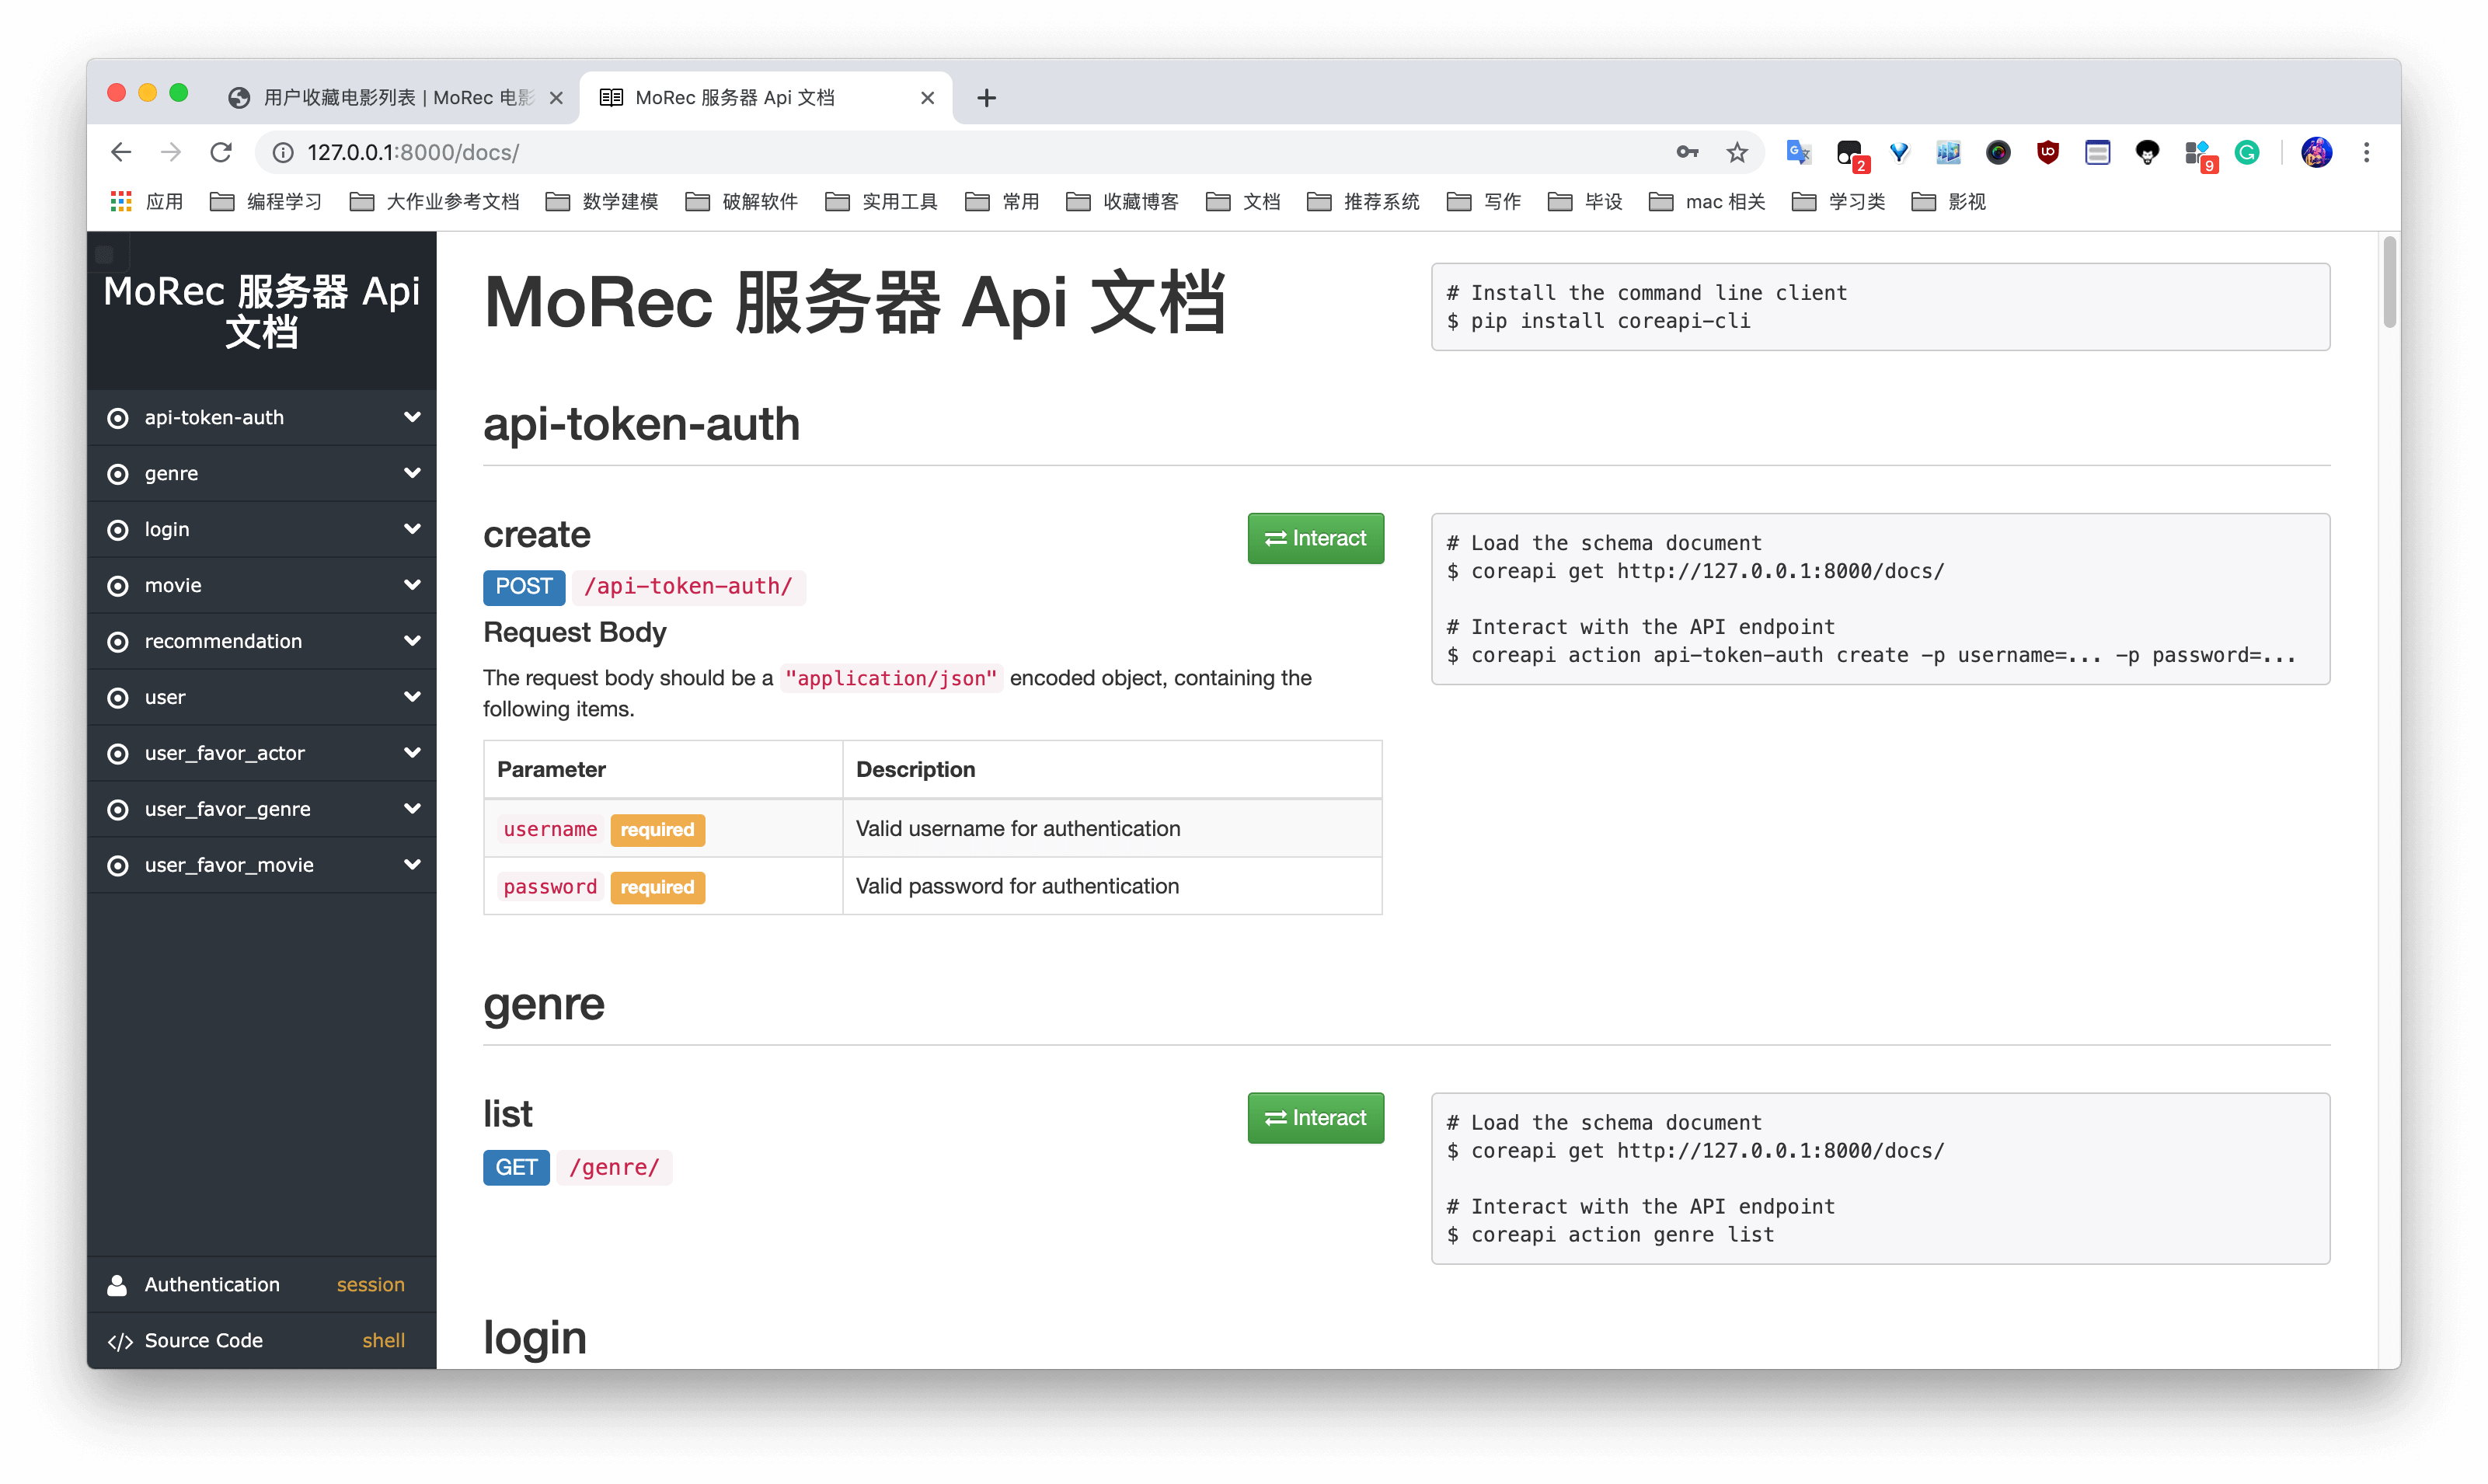Click Interact button for create endpoint
This screenshot has height=1484, width=2488.
pos(1315,537)
